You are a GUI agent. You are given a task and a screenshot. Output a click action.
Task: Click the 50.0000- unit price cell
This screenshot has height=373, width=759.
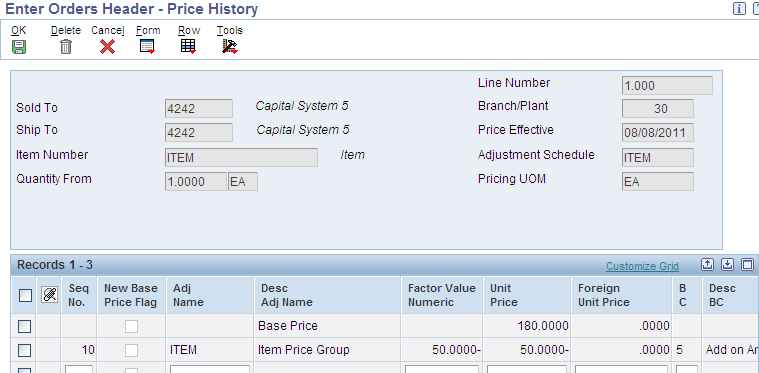[527, 350]
